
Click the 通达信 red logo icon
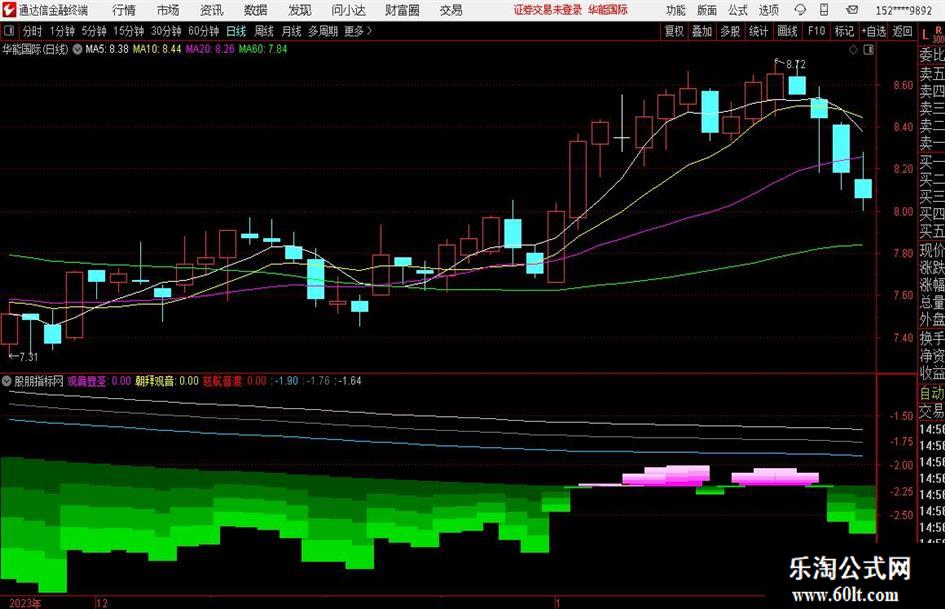9,10
